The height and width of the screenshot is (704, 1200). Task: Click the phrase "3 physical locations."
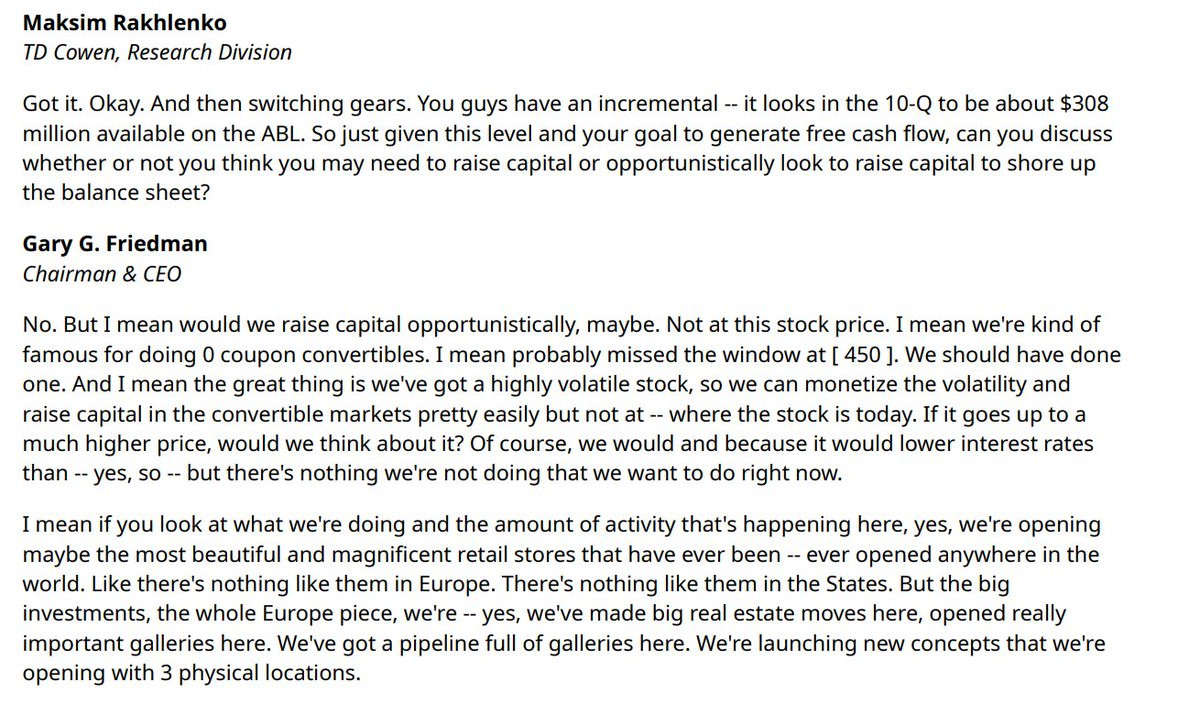click(x=257, y=673)
